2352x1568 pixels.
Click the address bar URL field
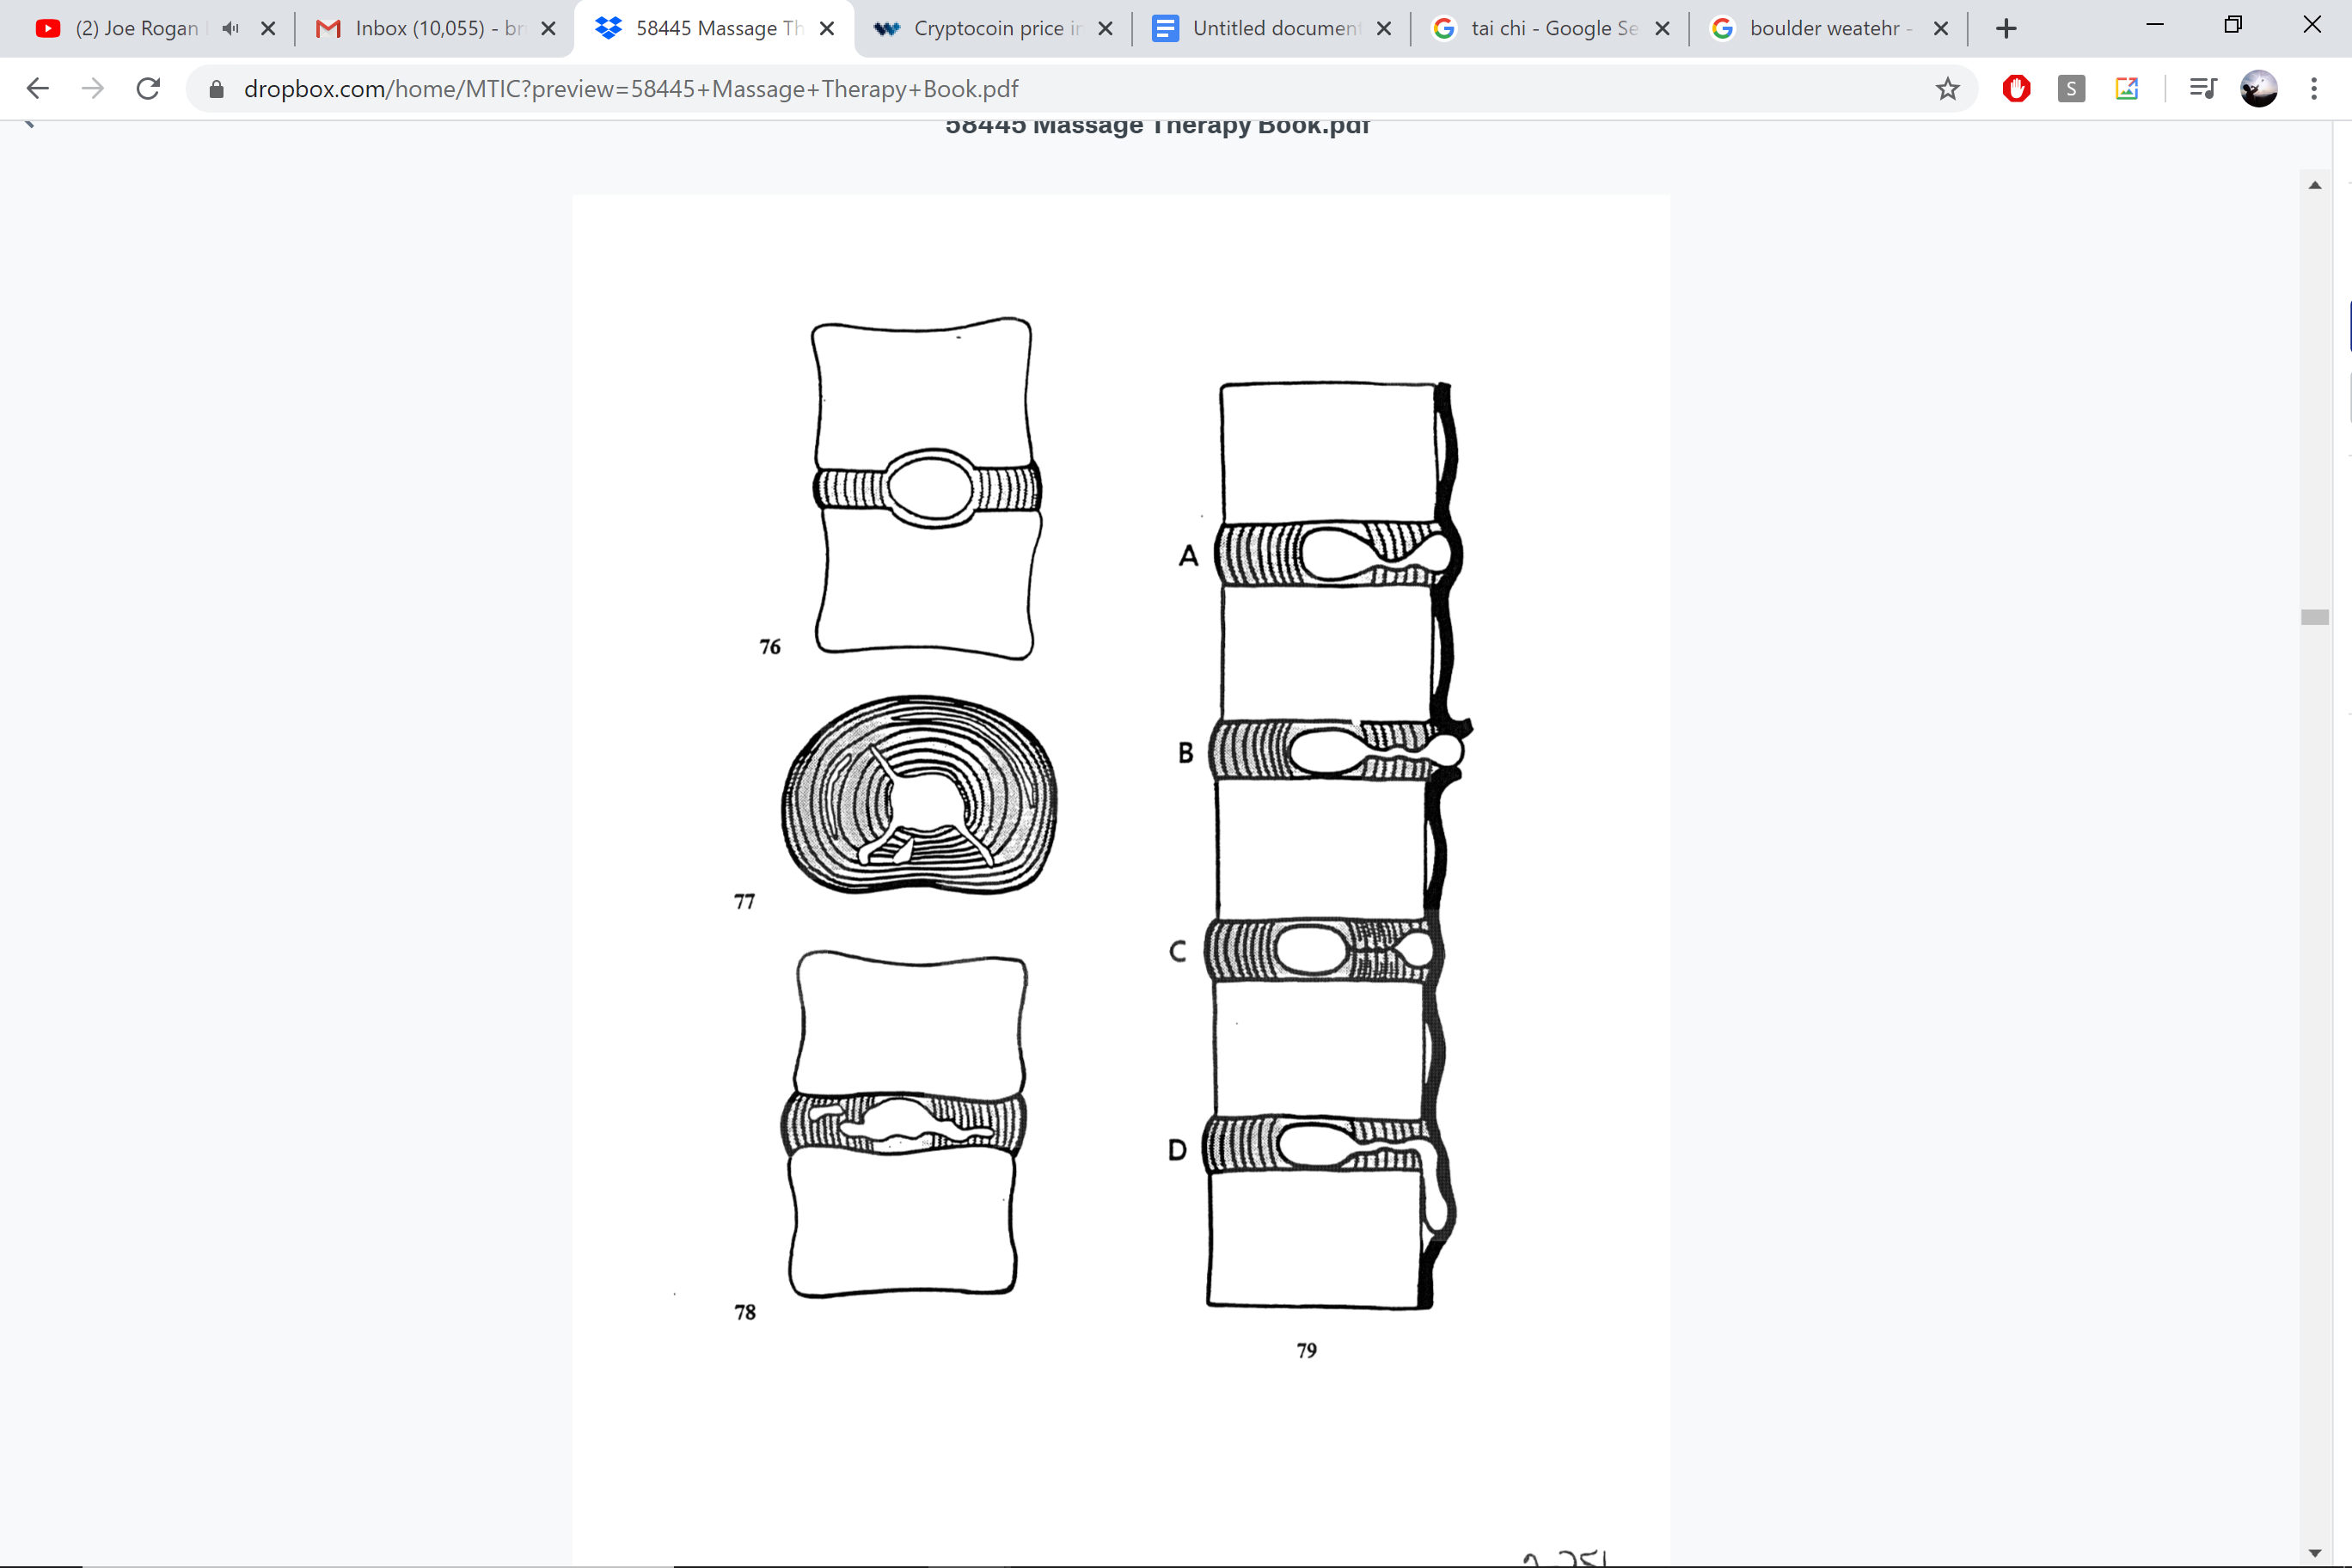(1000, 89)
